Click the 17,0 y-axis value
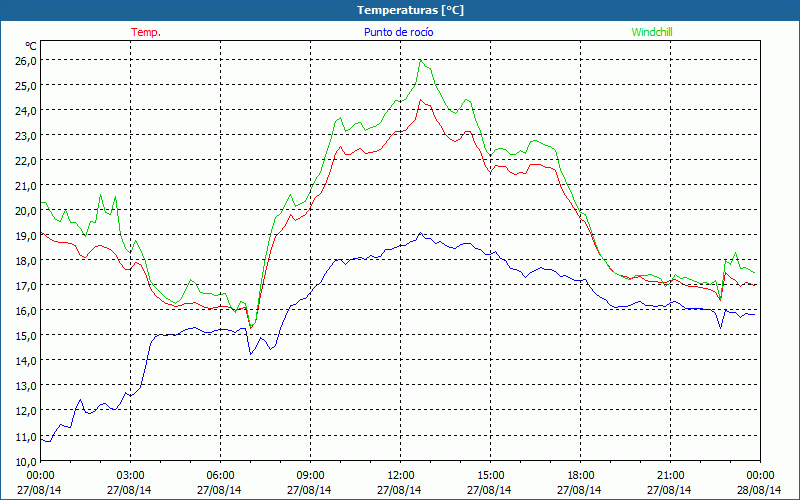Viewport: 800px width, 500px height. click(24, 286)
